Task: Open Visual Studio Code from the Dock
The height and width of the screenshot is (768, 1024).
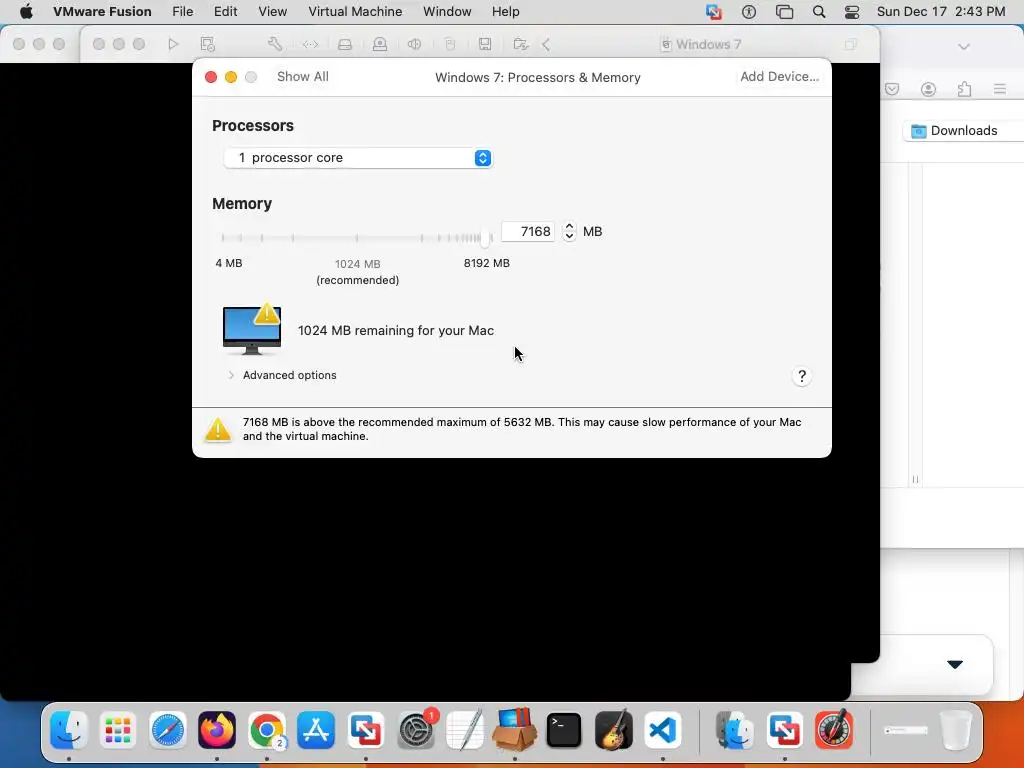Action: click(x=663, y=730)
